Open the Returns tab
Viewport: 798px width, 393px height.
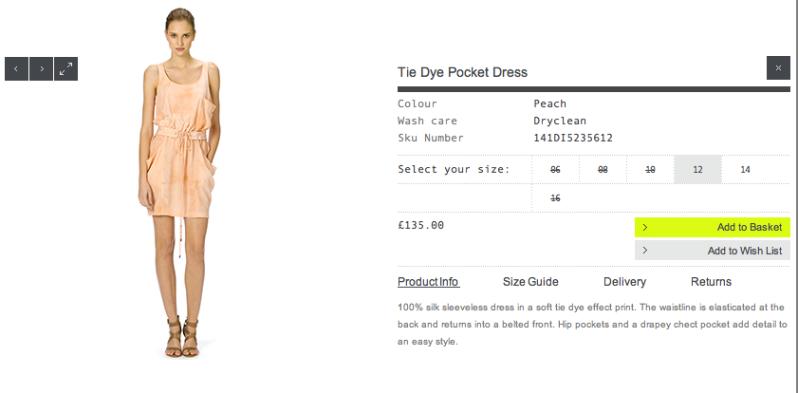[x=711, y=282]
